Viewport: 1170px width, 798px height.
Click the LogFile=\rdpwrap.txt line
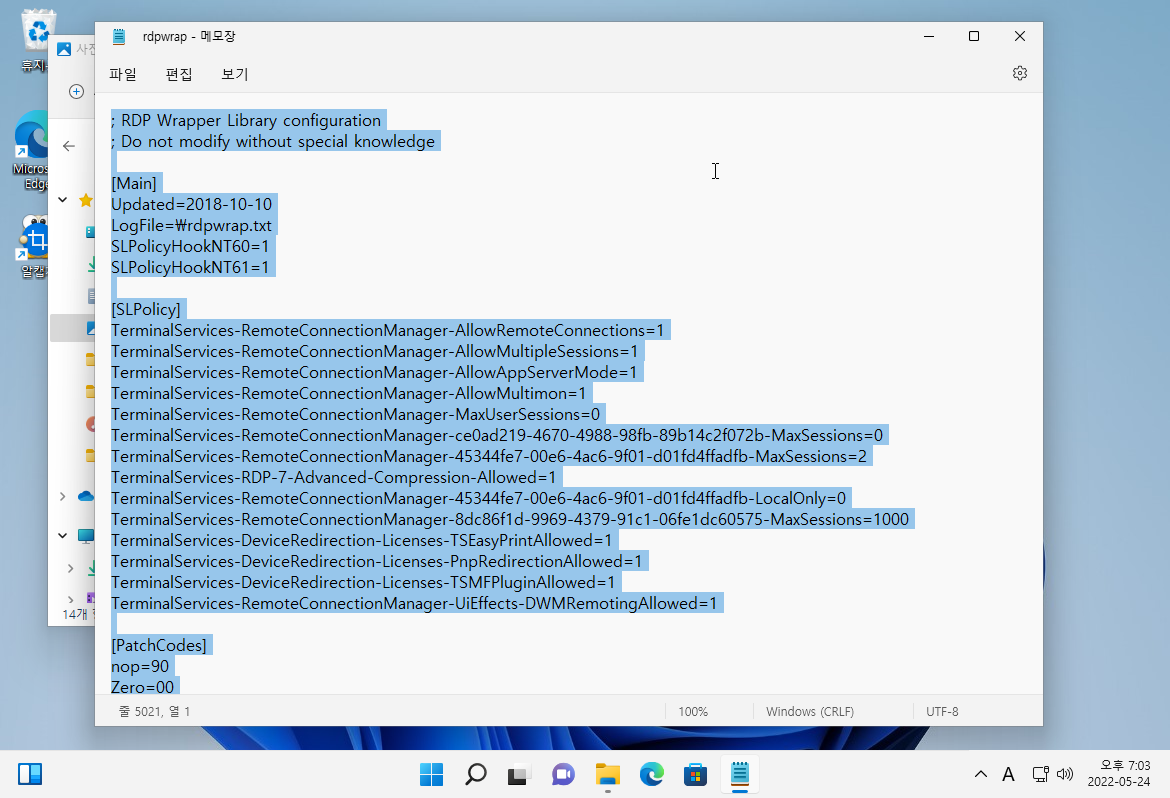click(192, 225)
